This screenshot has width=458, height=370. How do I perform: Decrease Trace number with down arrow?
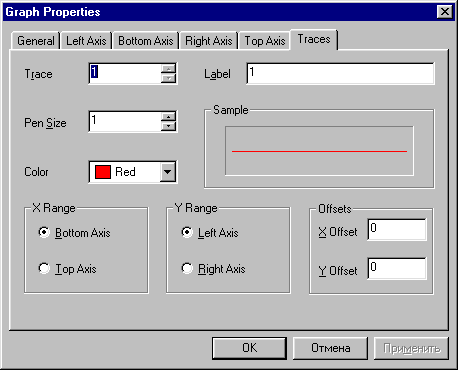click(169, 78)
